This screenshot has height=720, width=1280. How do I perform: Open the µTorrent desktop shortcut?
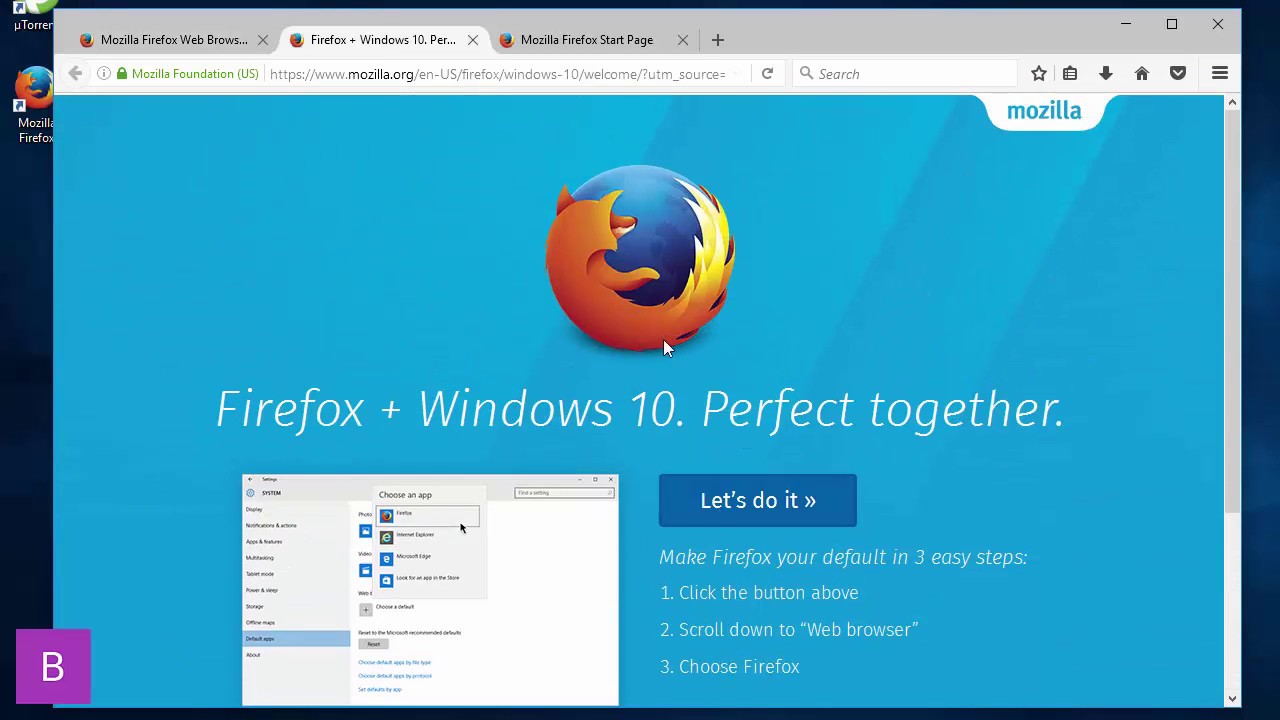(x=34, y=16)
